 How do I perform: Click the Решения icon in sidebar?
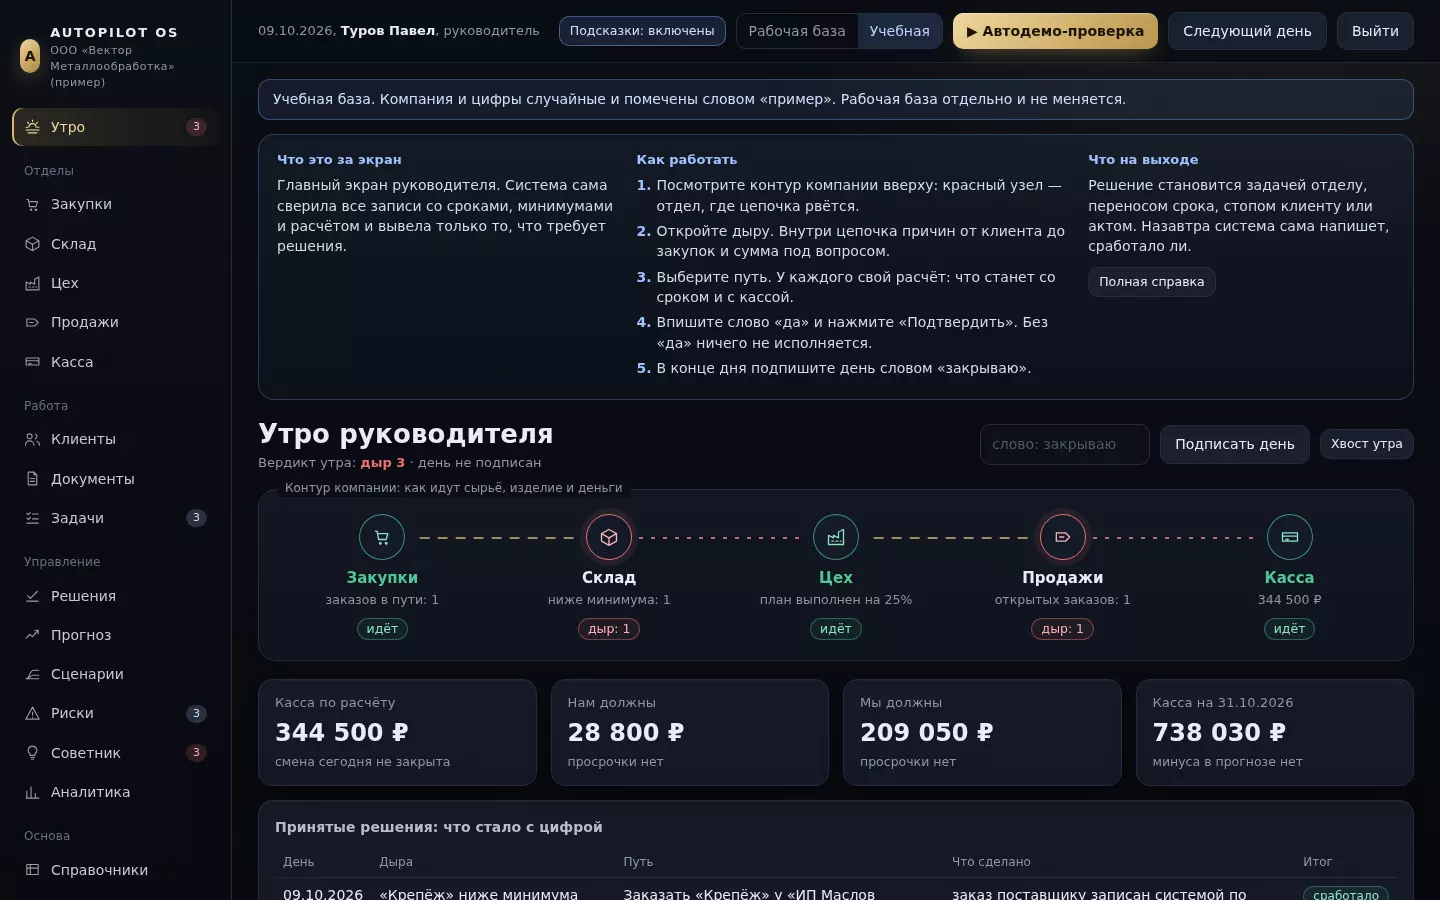coord(32,596)
